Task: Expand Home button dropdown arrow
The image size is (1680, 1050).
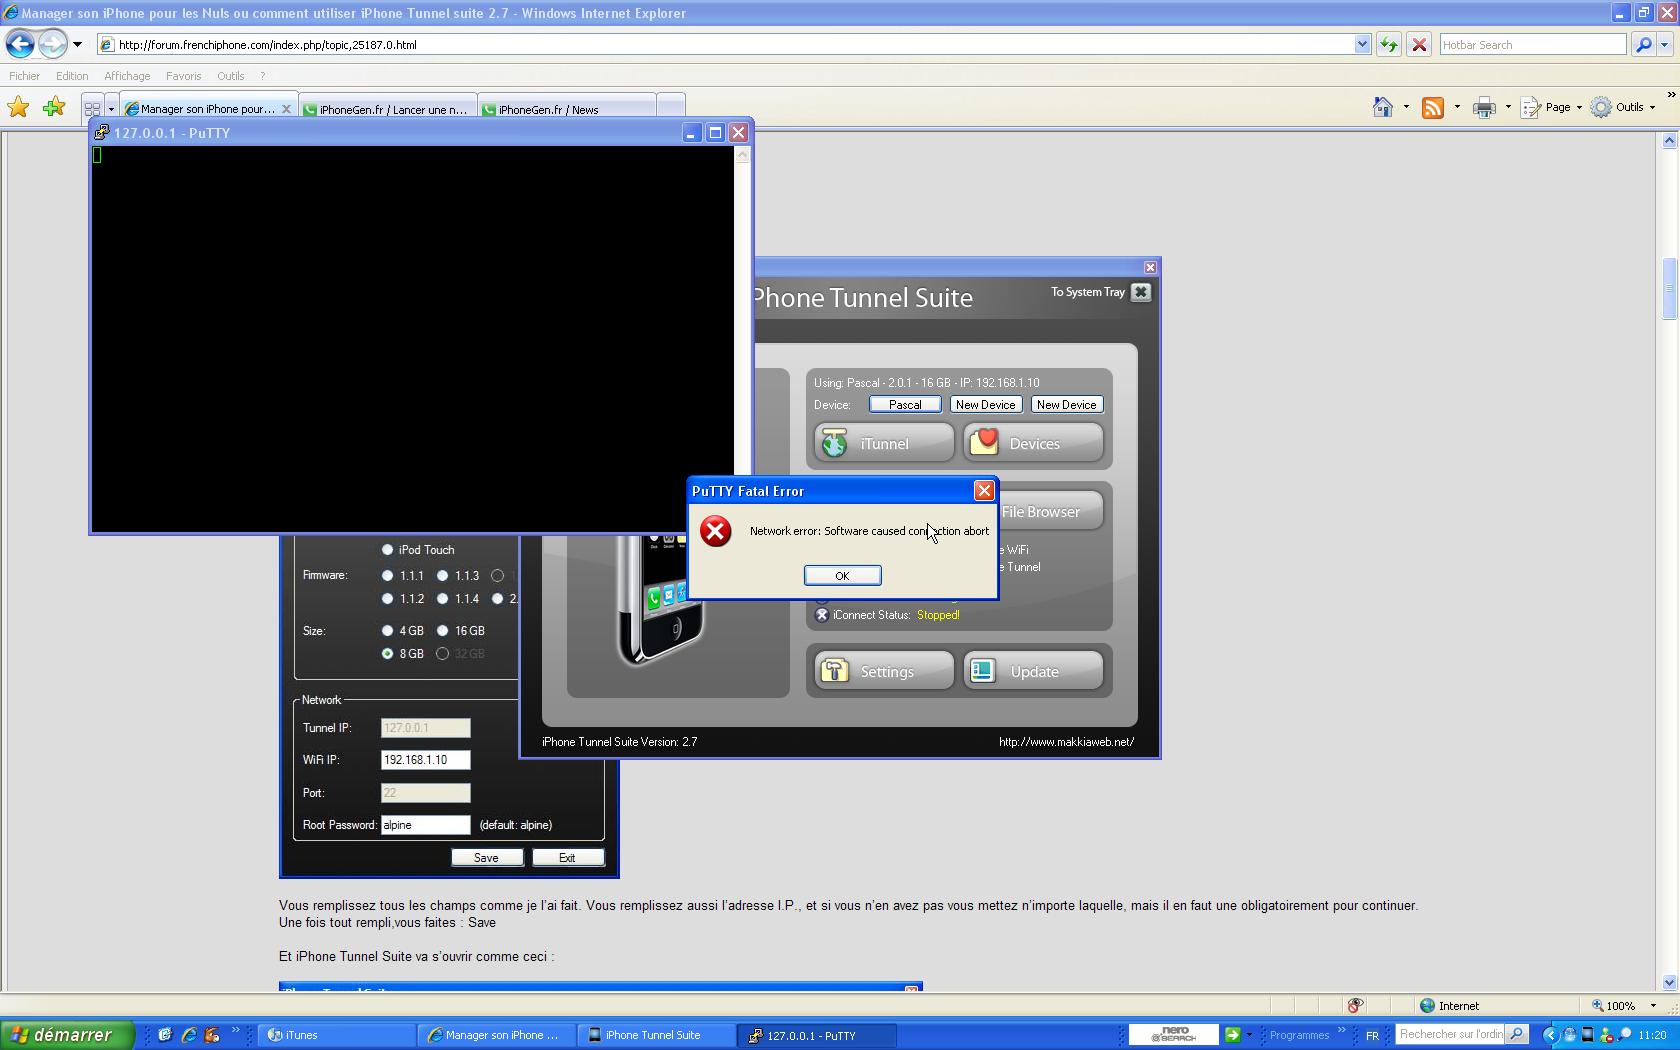Action: pos(1405,107)
